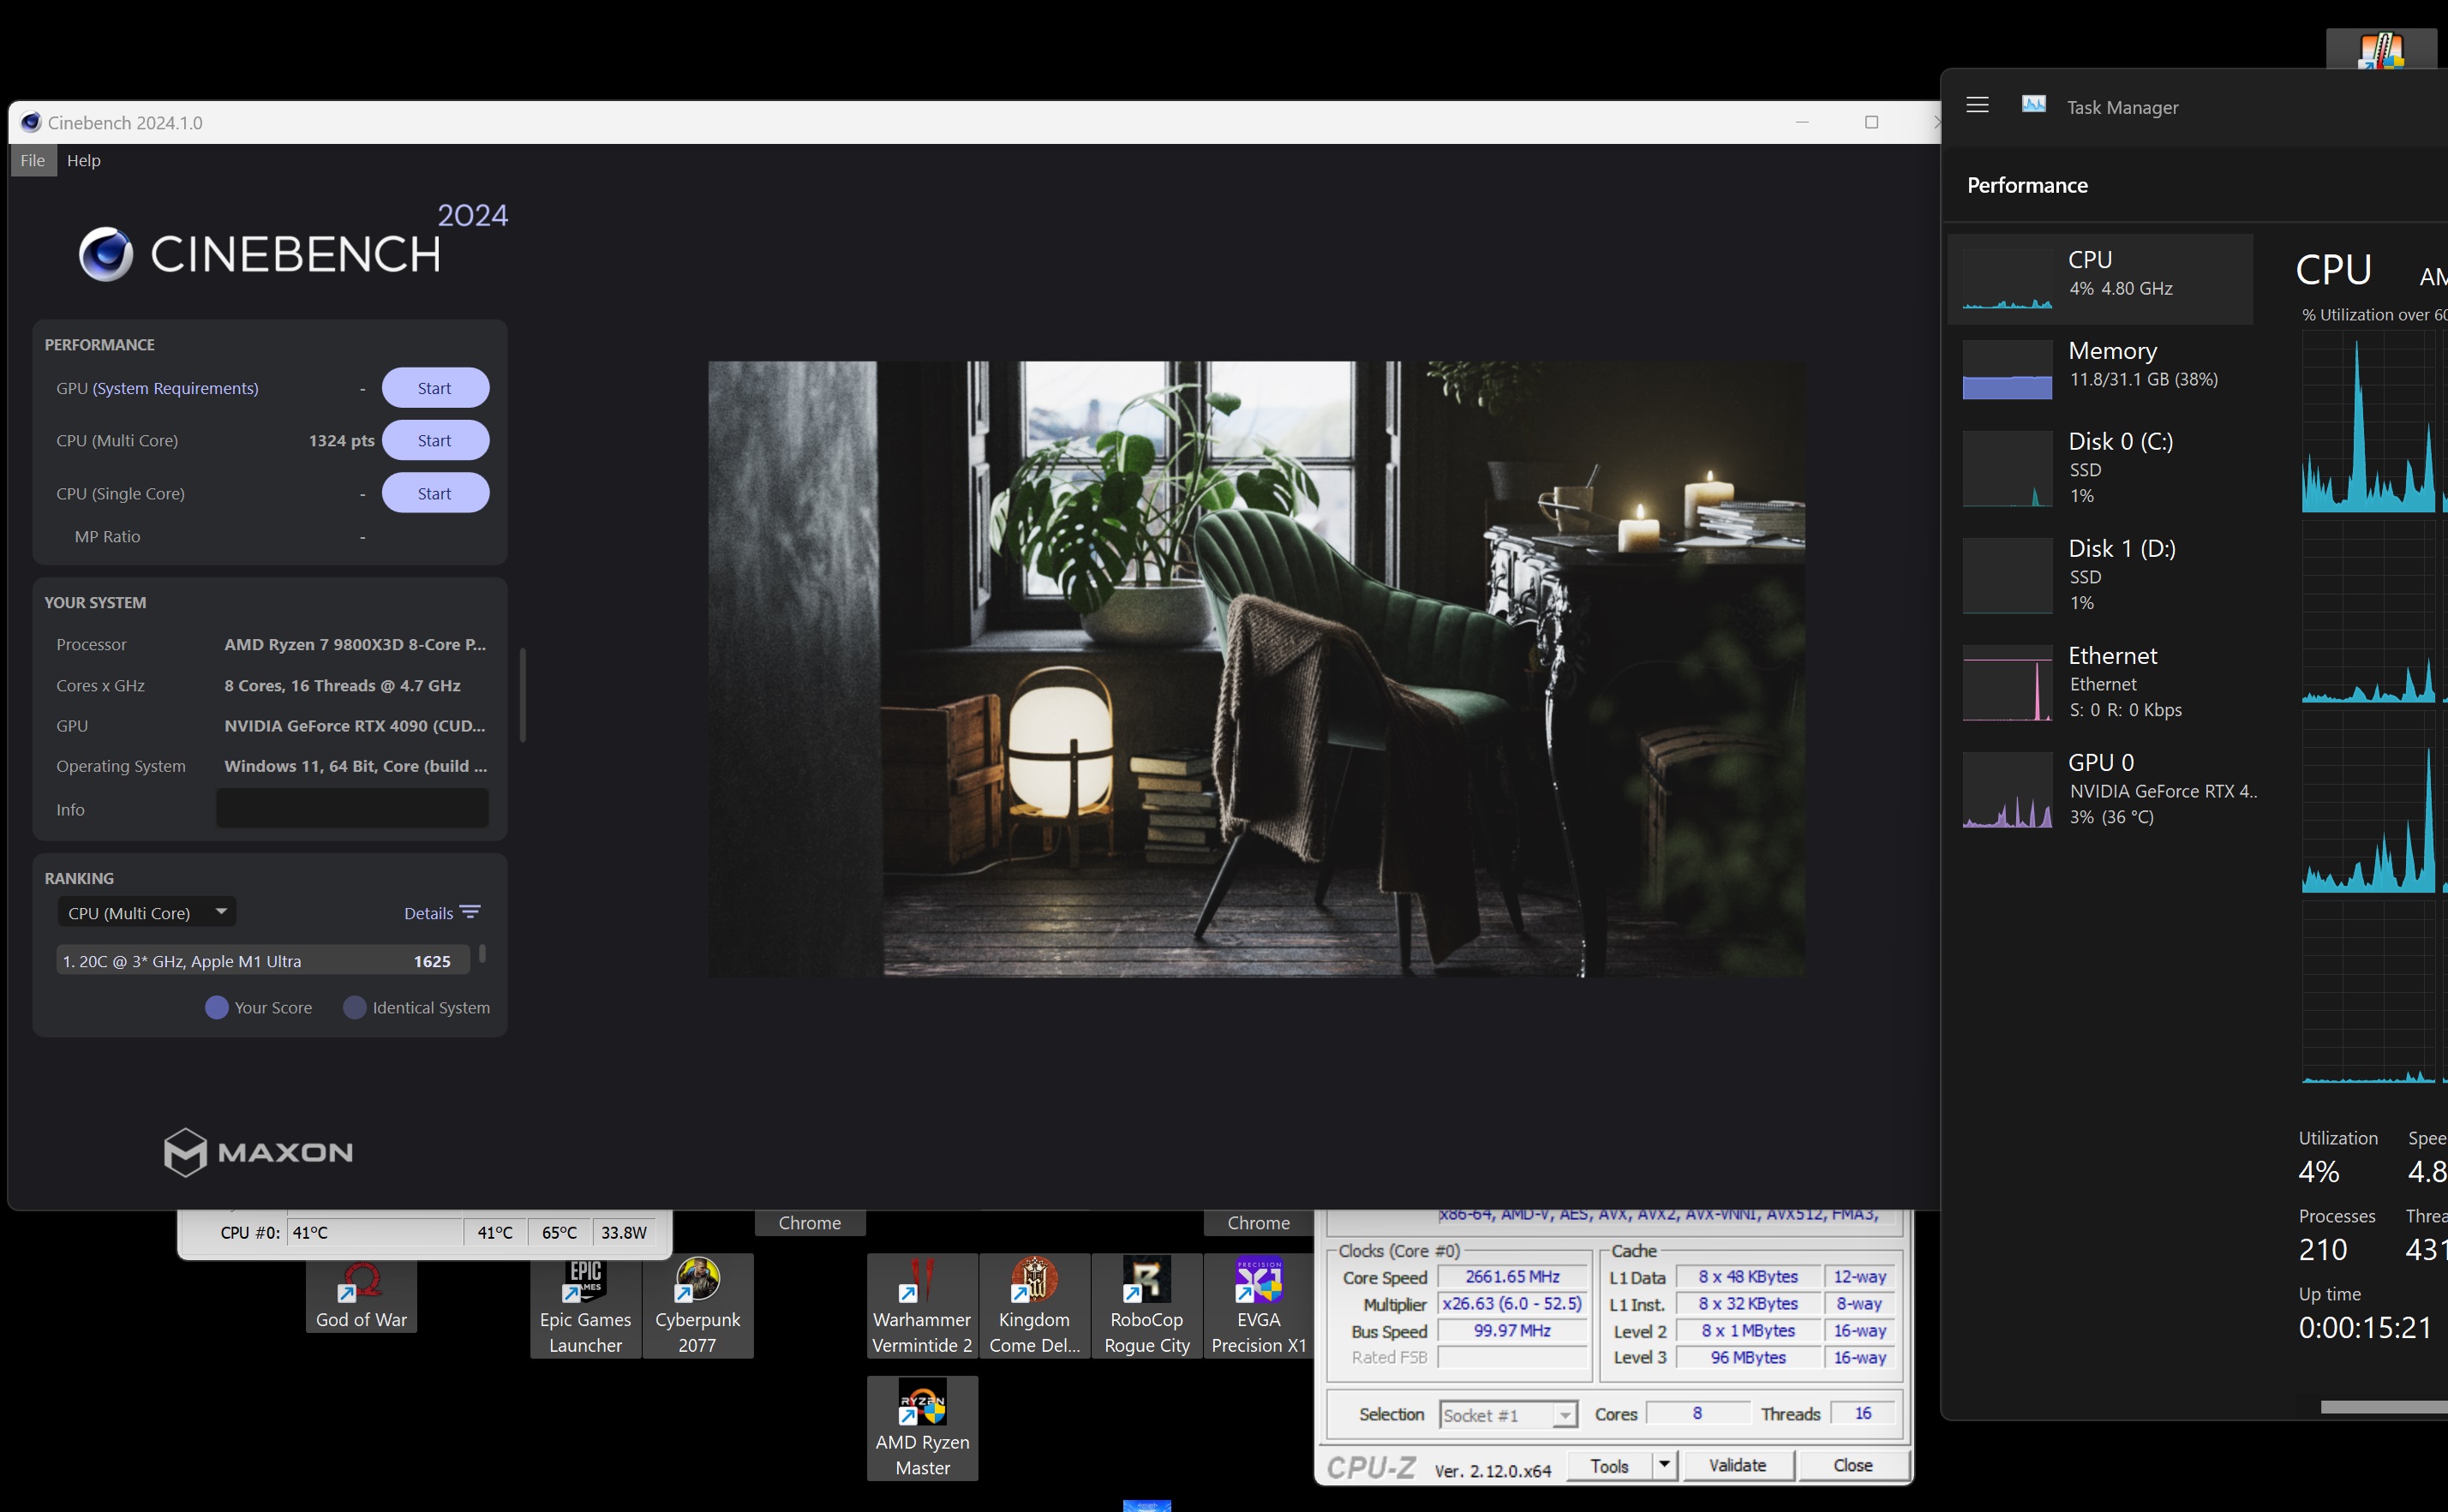
Task: Open the CPU (Multi Core) ranking dropdown
Action: [147, 912]
